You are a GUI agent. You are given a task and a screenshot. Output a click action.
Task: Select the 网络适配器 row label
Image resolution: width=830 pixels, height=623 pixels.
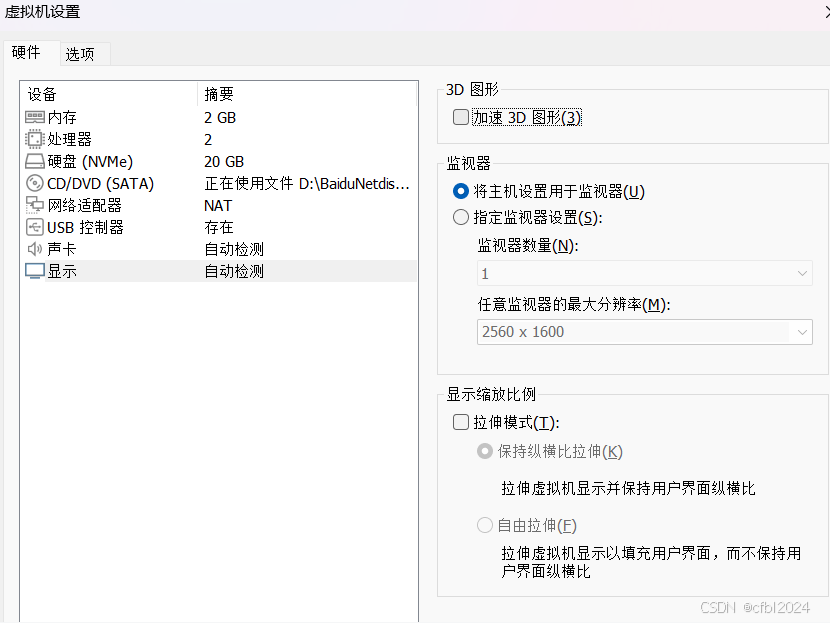tap(85, 205)
